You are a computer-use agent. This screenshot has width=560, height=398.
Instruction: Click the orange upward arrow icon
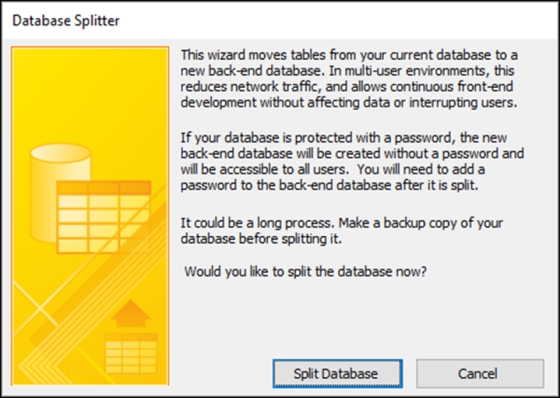[x=131, y=313]
